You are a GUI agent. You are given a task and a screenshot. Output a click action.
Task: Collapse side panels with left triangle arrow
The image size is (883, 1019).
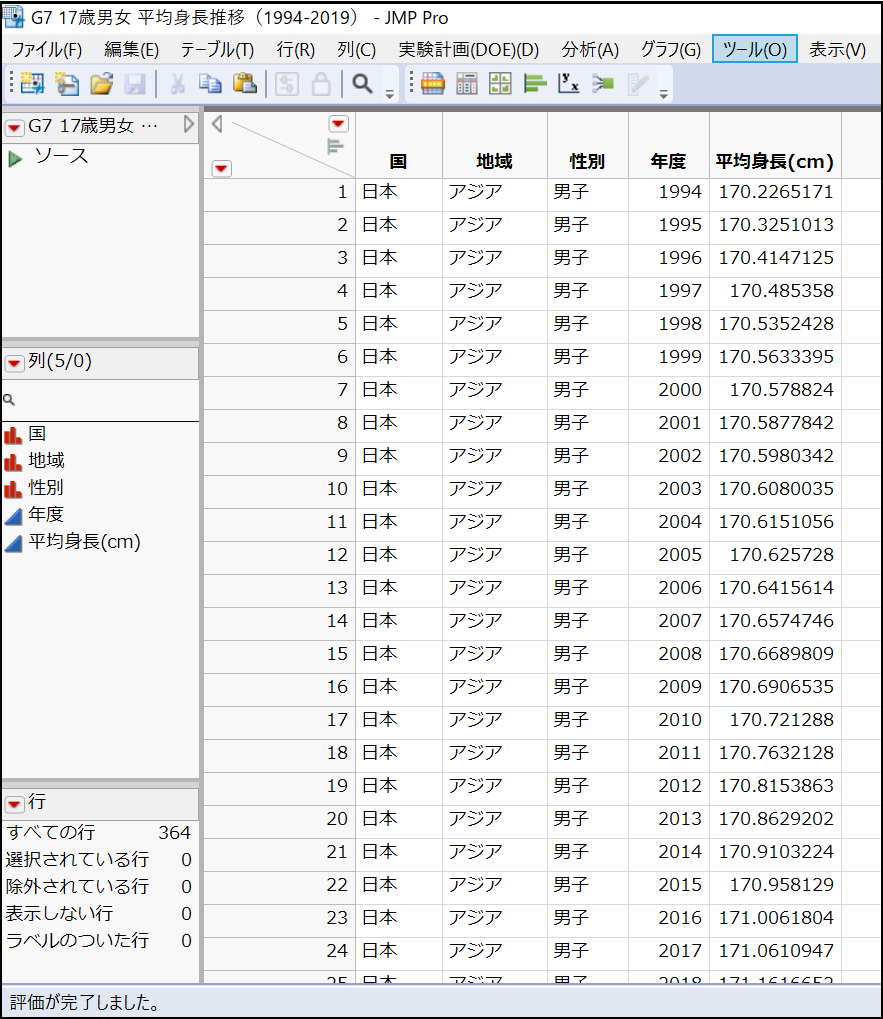tap(217, 123)
